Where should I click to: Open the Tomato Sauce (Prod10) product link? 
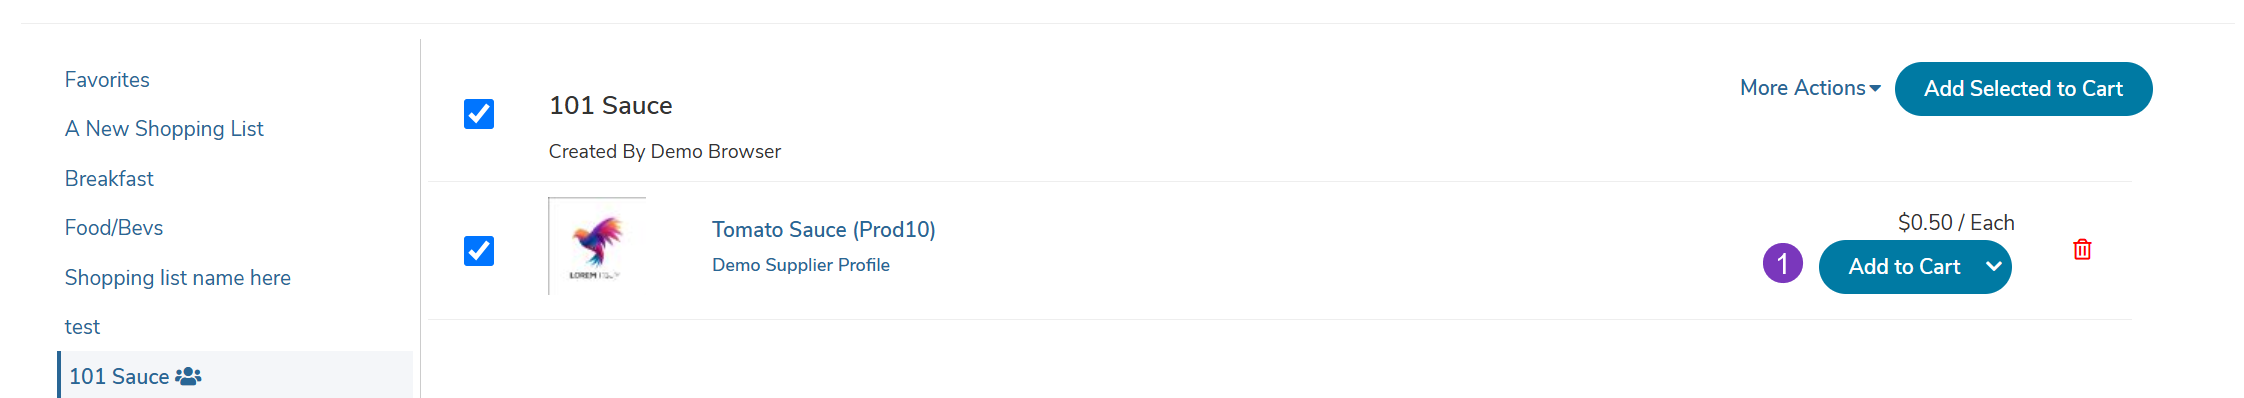click(x=824, y=229)
